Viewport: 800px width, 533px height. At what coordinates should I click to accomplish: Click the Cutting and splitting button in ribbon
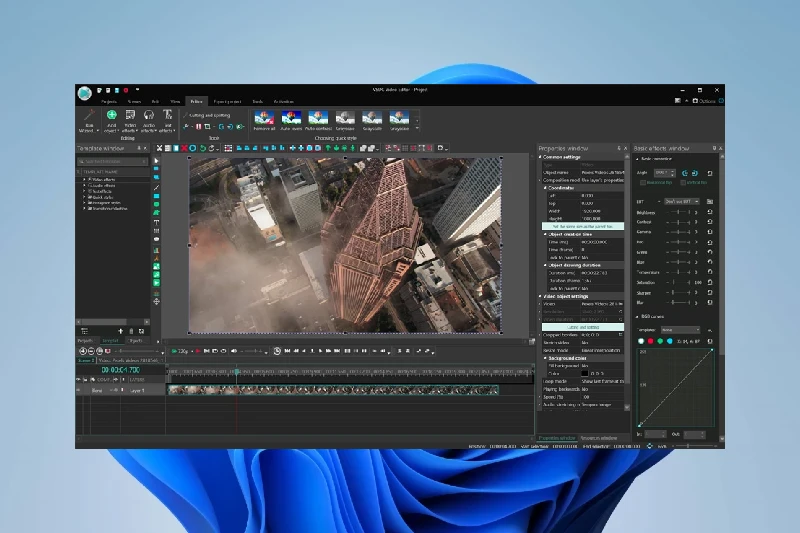coord(207,115)
